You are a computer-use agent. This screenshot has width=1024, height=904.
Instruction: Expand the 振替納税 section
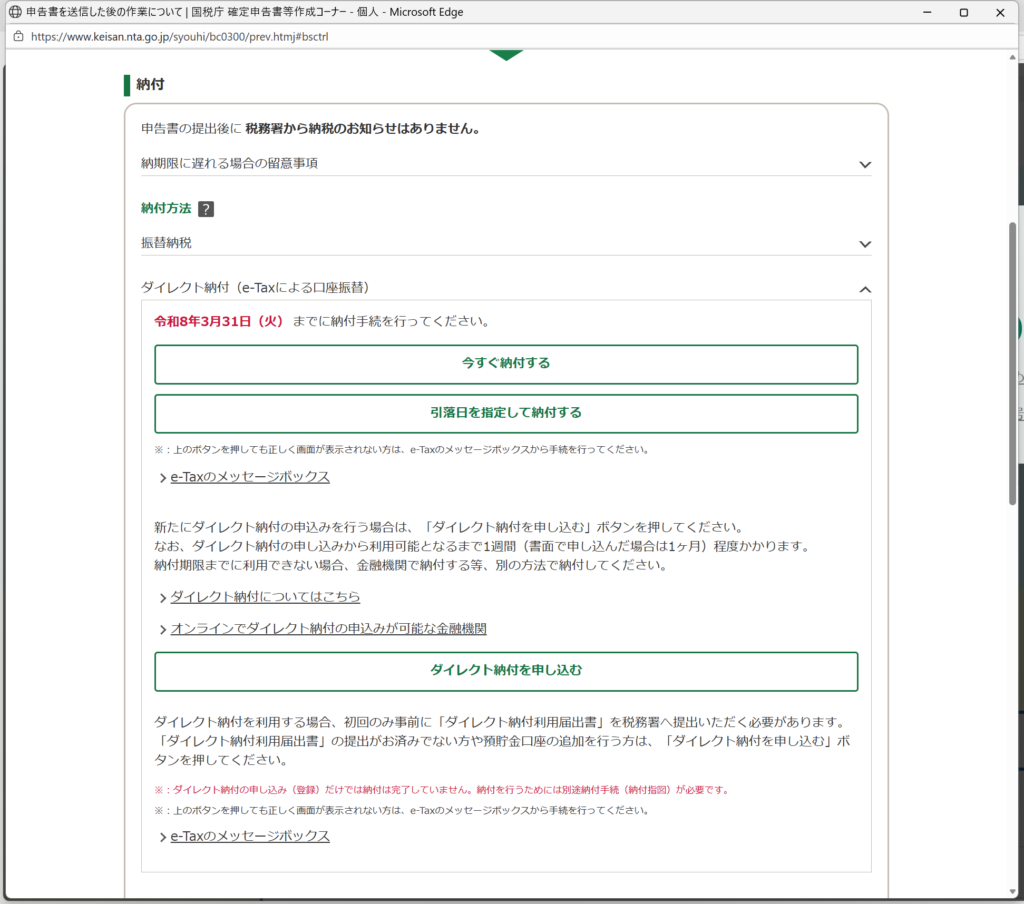(x=865, y=244)
